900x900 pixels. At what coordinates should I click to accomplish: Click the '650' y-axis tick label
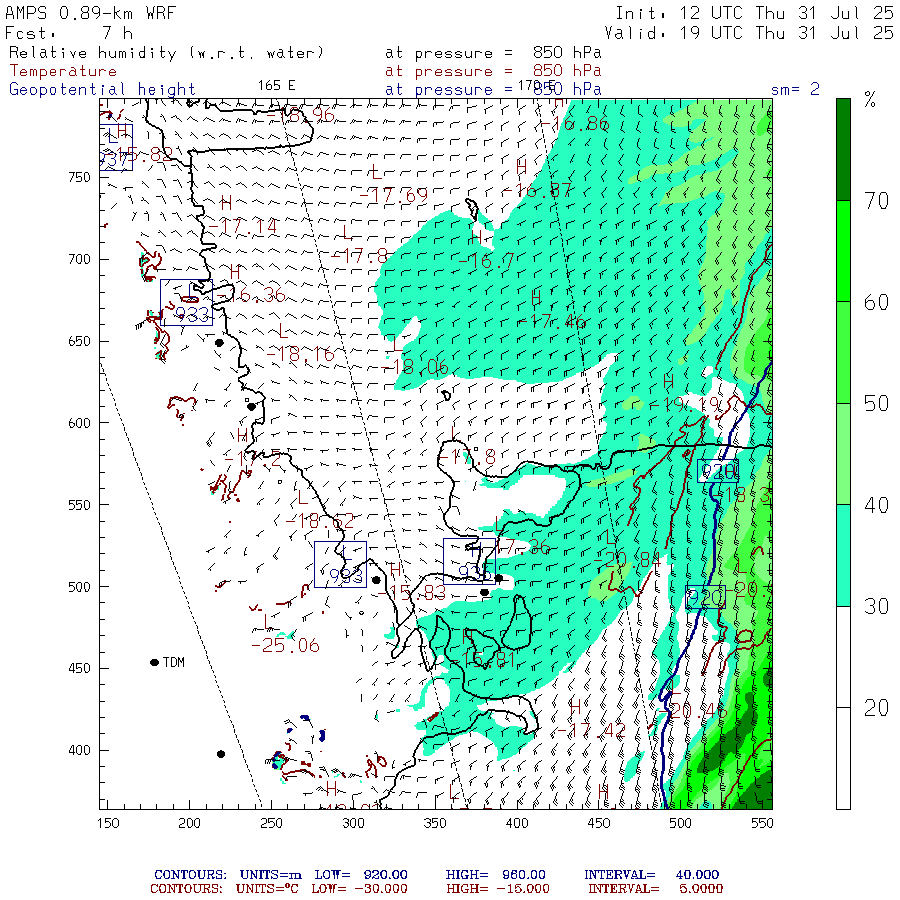pos(79,342)
